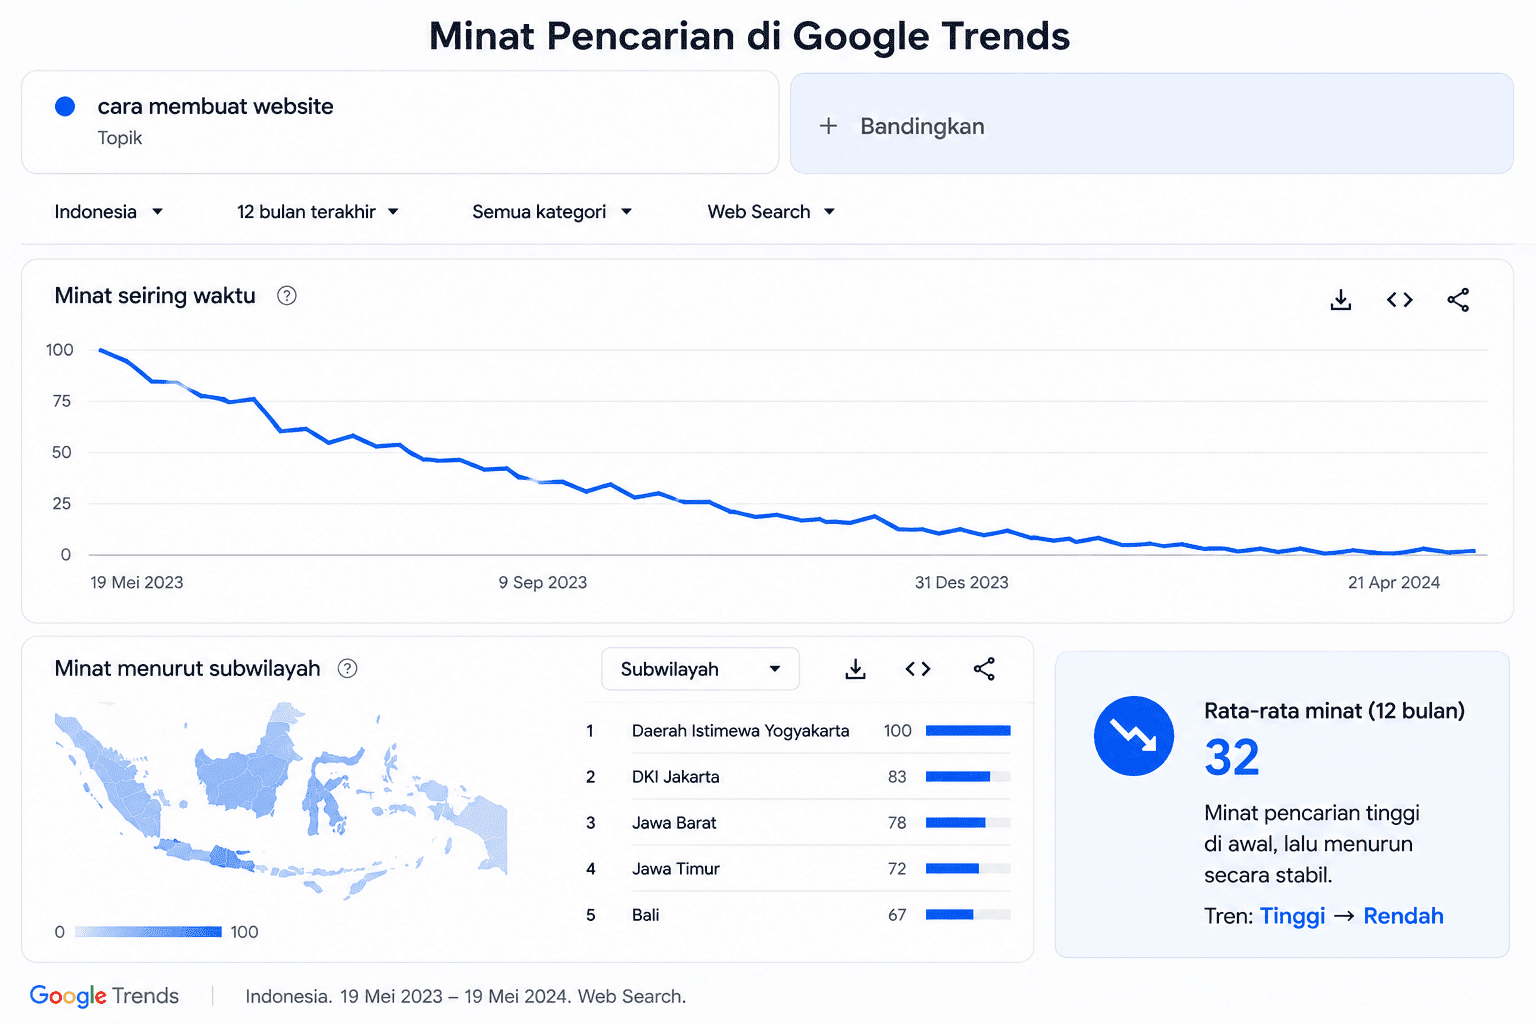Expand the 12 bulan terakhir time range

(x=318, y=212)
